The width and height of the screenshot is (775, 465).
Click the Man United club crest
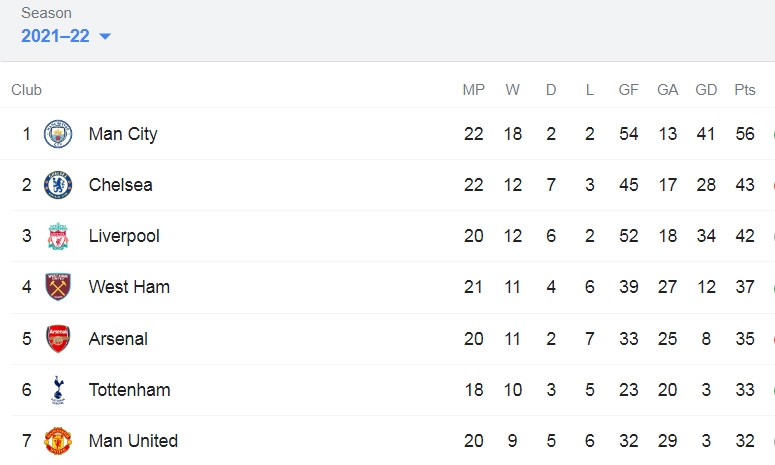58,441
